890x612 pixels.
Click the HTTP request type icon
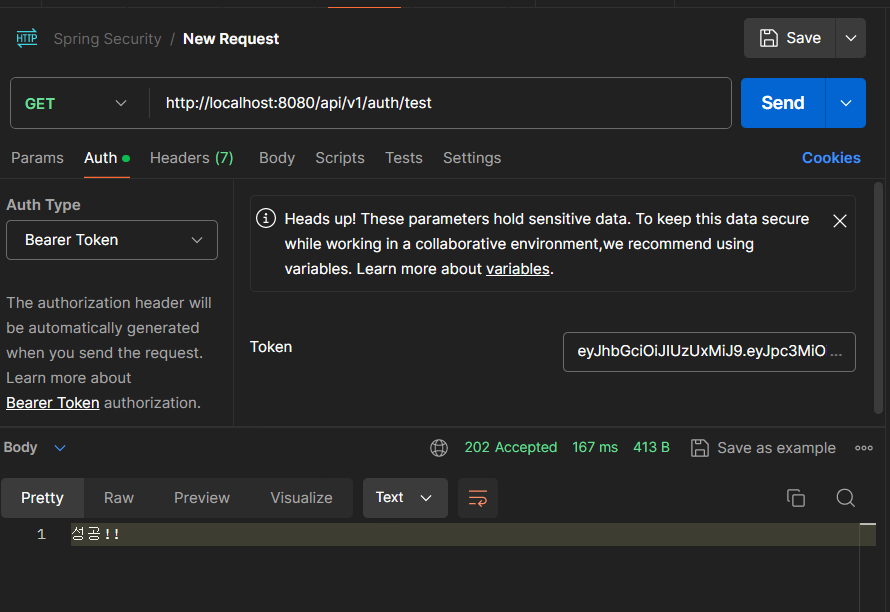(x=27, y=39)
